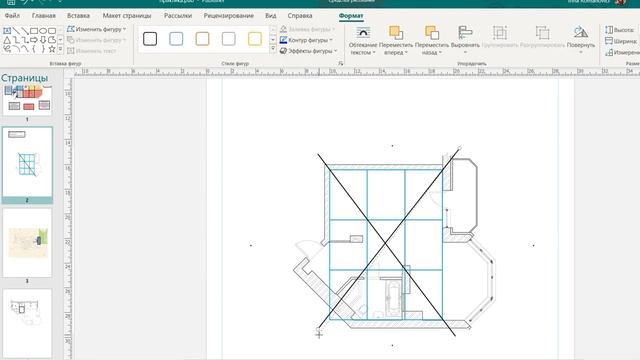The height and width of the screenshot is (360, 640).
Task: Select the curve shape tool
Action: 25,49
